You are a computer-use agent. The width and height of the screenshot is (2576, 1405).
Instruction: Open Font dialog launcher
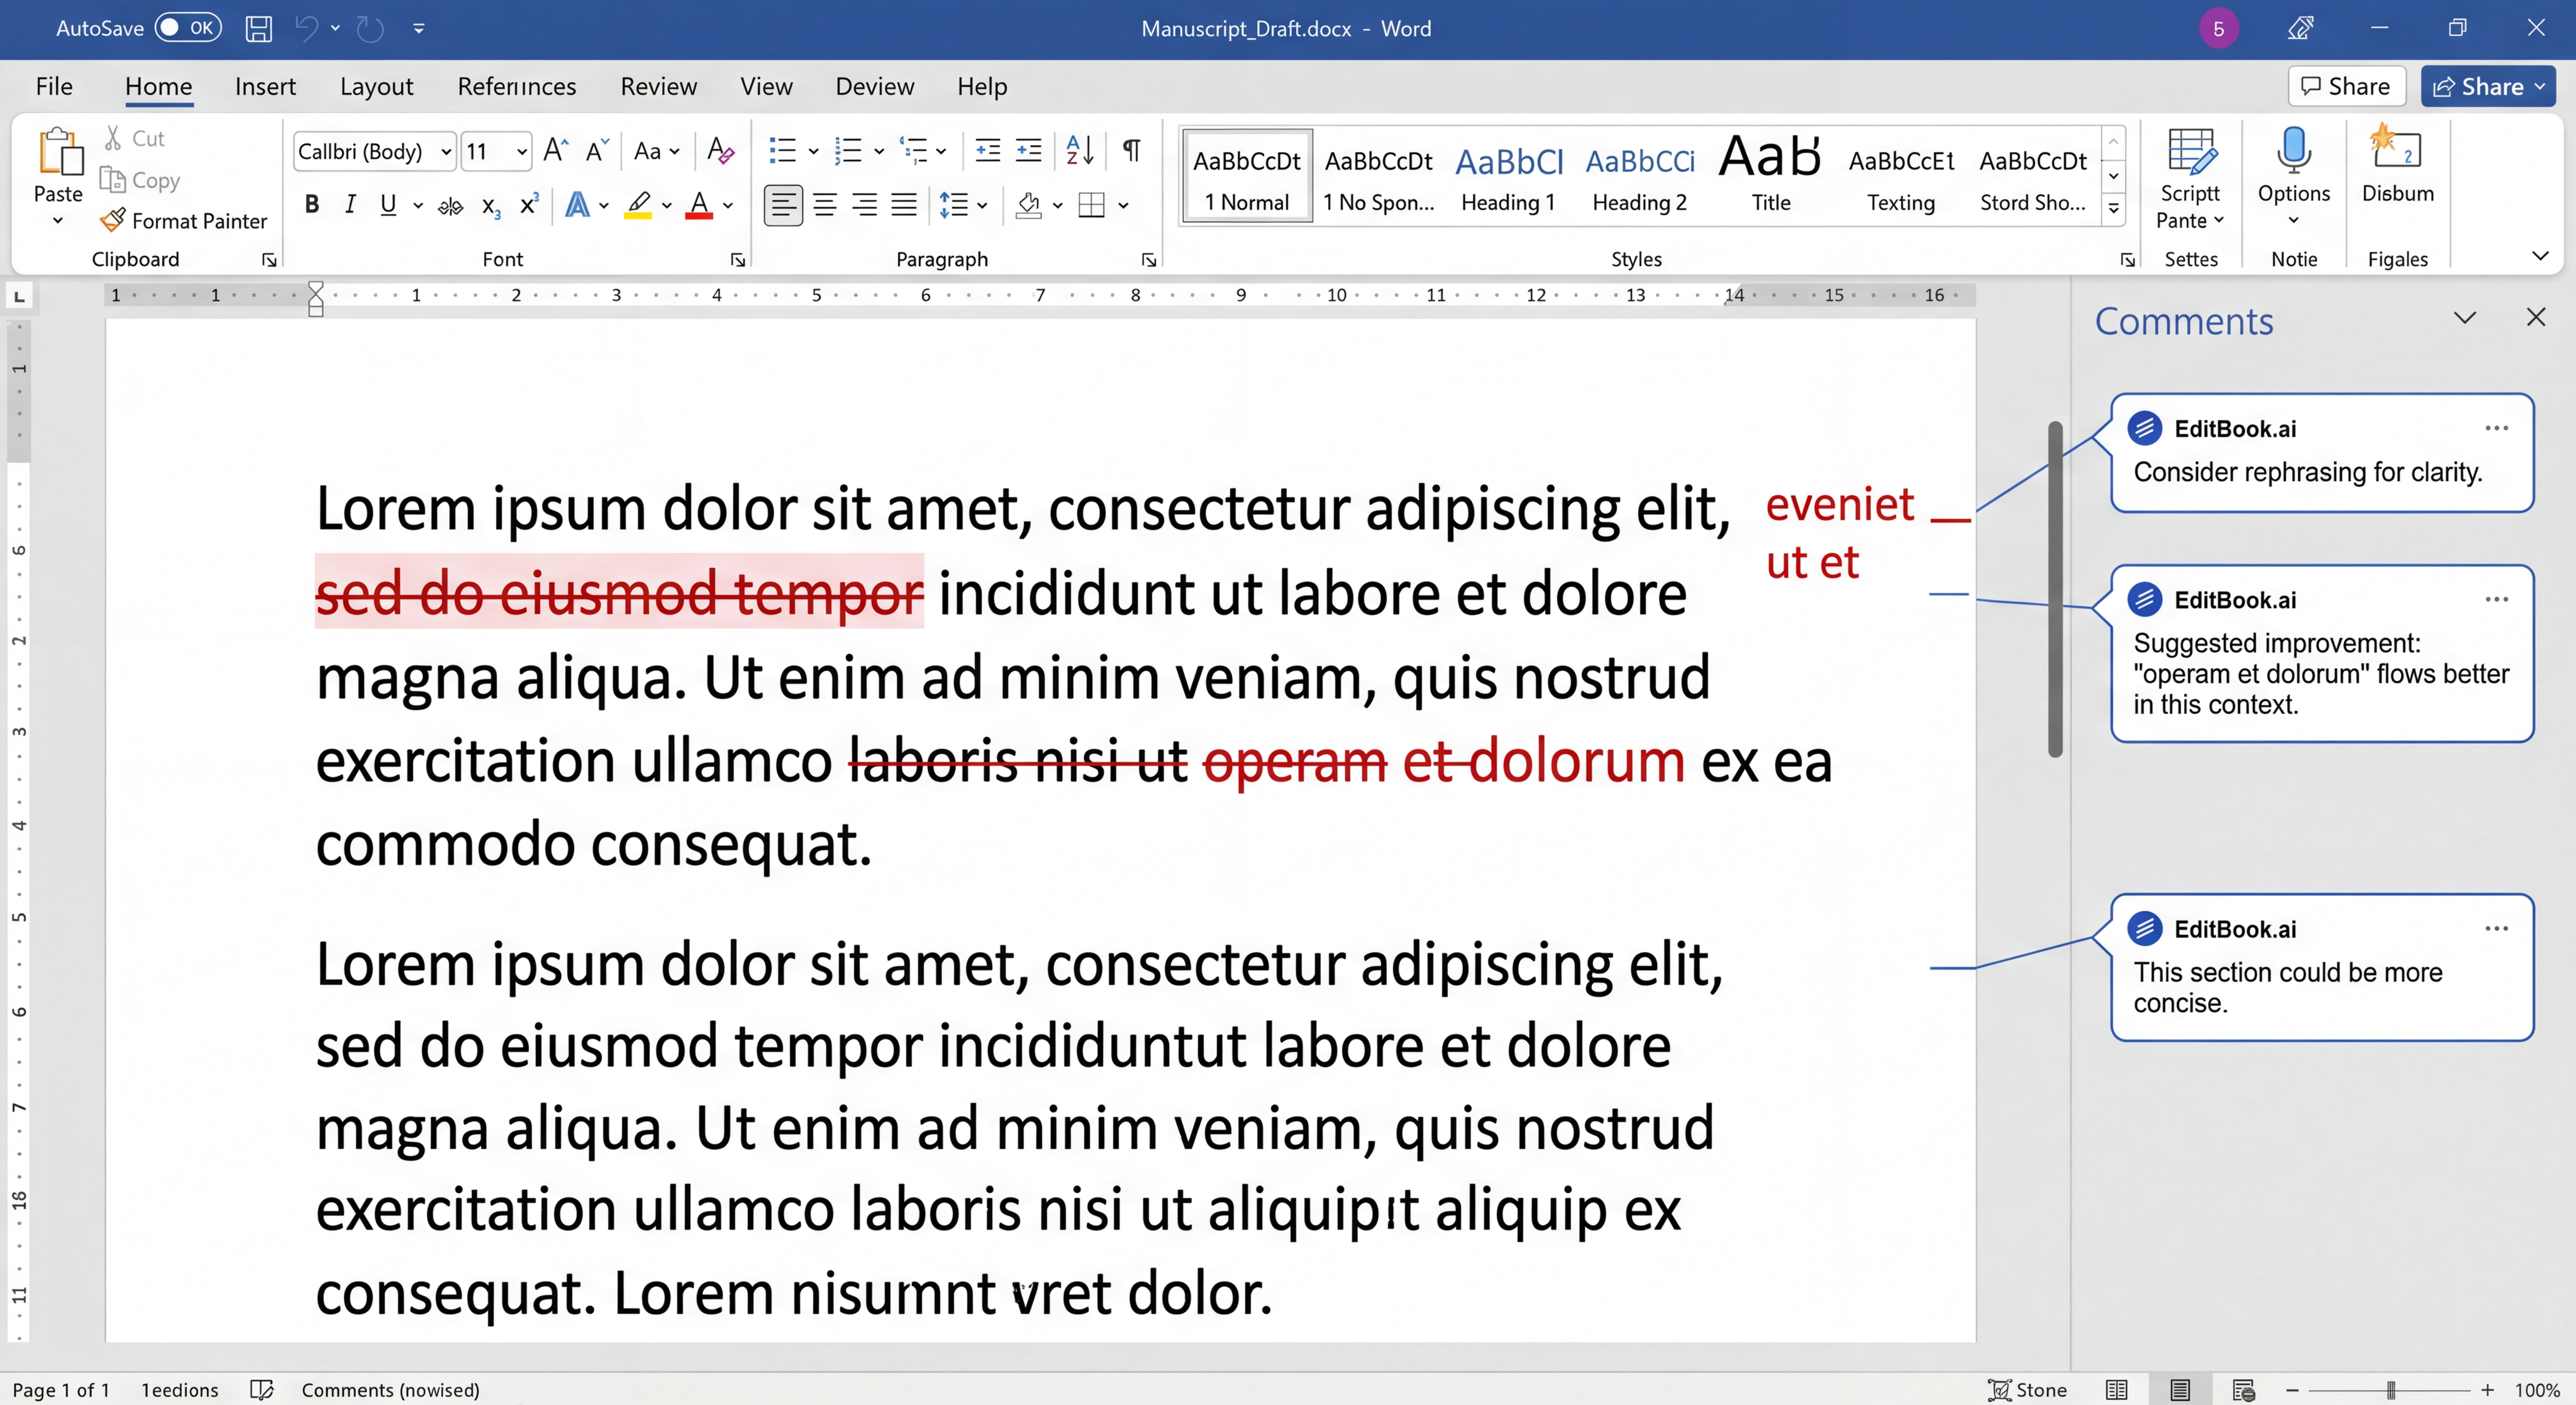point(738,260)
